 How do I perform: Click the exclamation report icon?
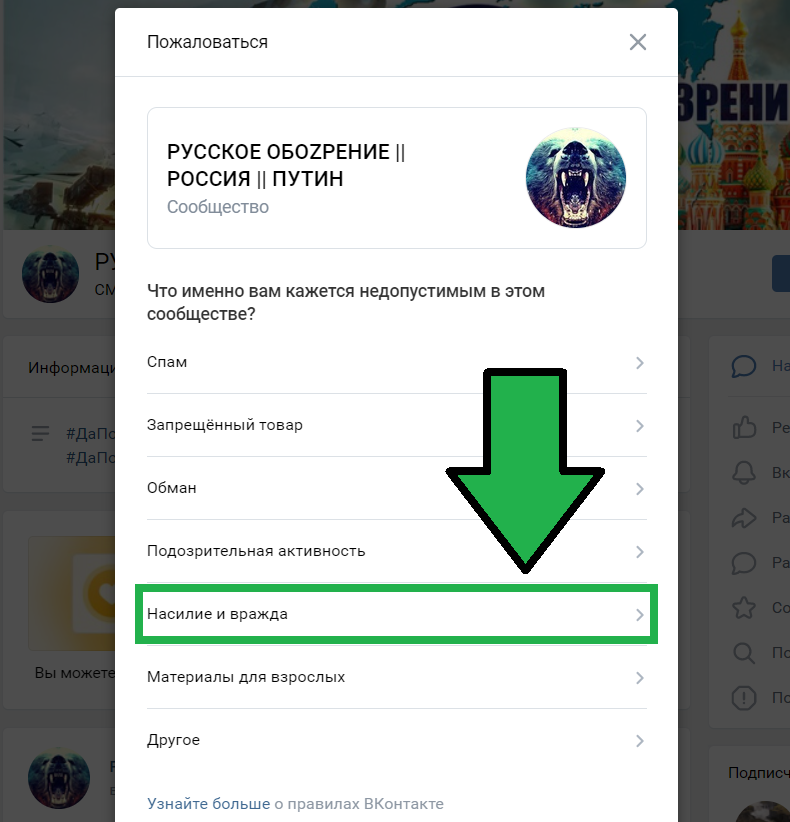coord(744,698)
